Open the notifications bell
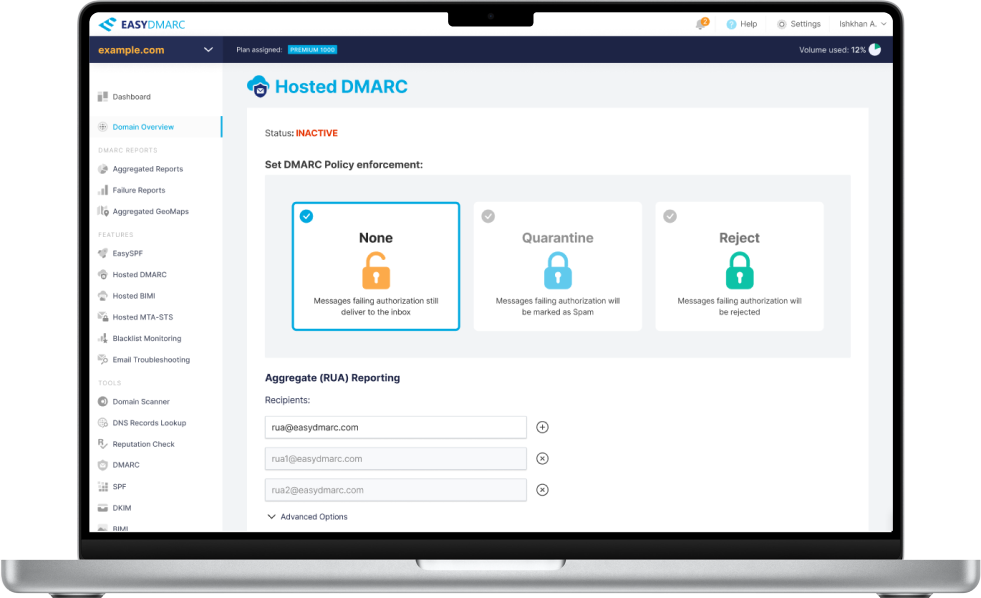The width and height of the screenshot is (981, 598). click(x=701, y=24)
